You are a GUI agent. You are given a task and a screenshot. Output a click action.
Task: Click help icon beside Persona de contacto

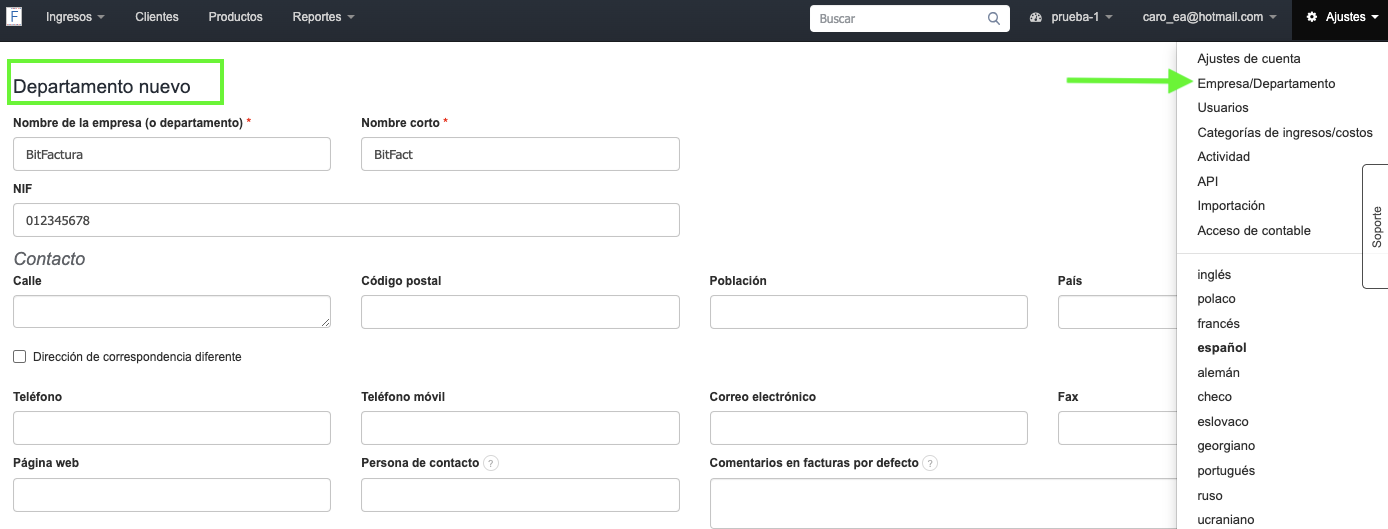click(x=491, y=464)
